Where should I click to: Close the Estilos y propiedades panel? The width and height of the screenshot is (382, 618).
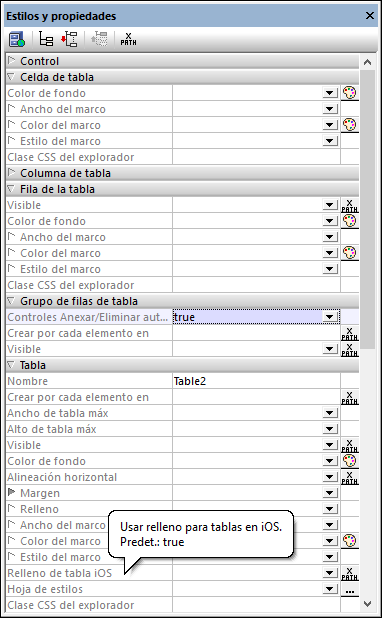370,16
